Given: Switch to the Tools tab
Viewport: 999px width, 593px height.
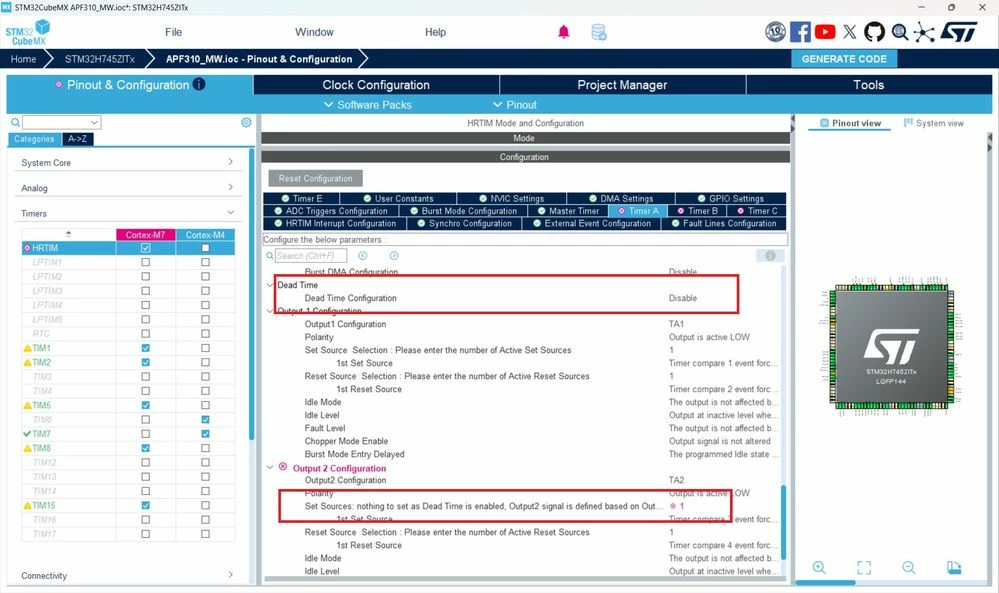Looking at the screenshot, I should coord(869,85).
